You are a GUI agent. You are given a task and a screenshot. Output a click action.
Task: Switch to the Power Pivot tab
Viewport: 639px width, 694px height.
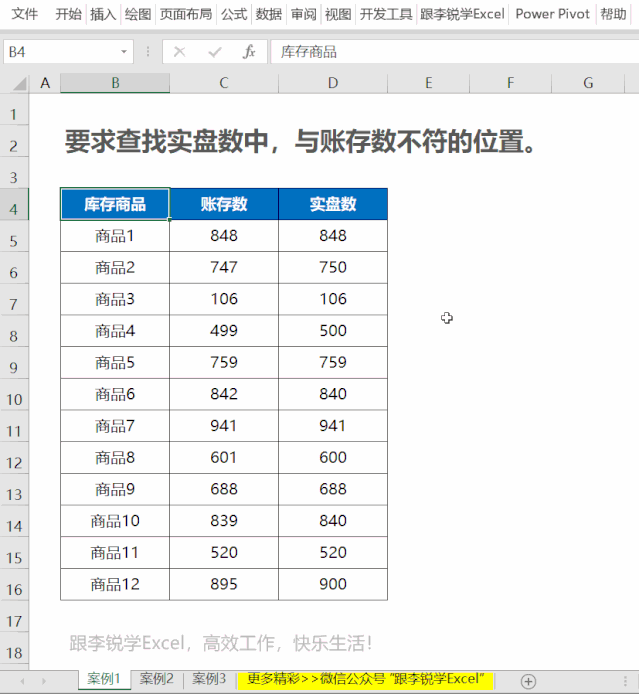tap(553, 14)
